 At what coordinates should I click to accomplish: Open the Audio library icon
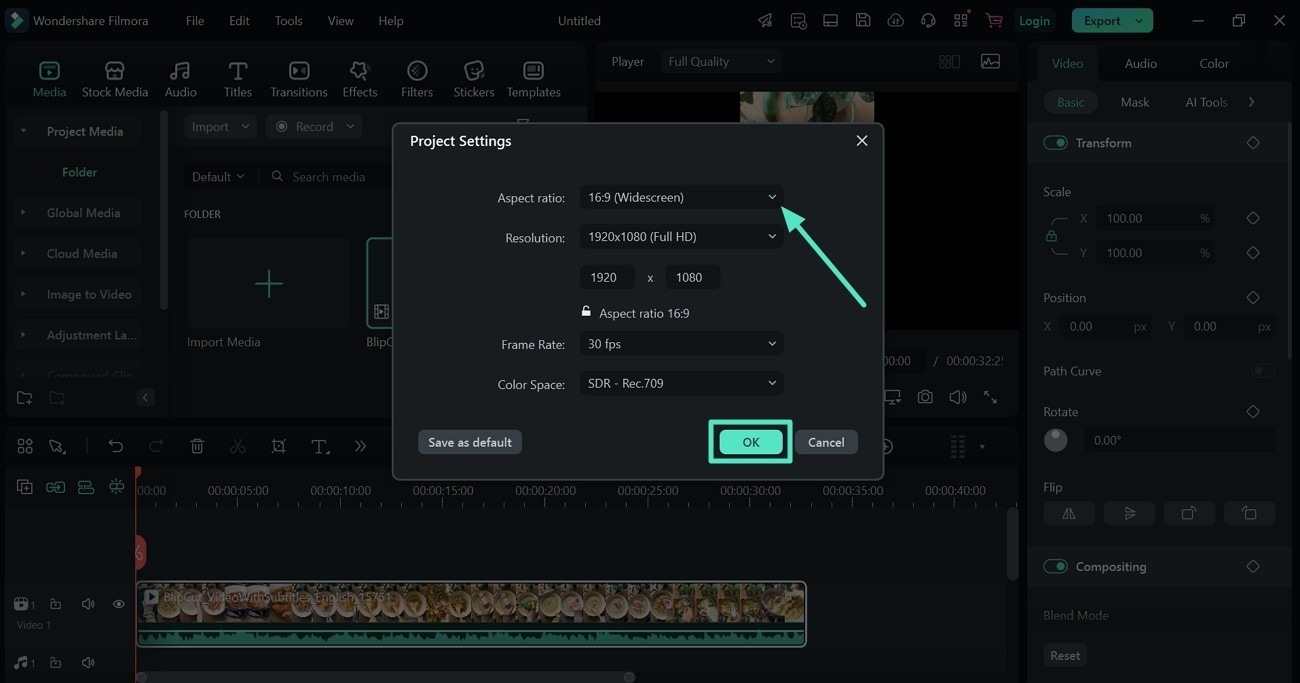(180, 71)
